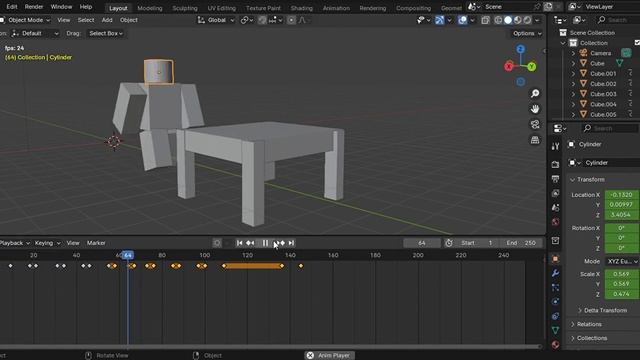This screenshot has height=360, width=640.
Task: Open the Object properties tab (orange square)
Action: click(x=555, y=259)
